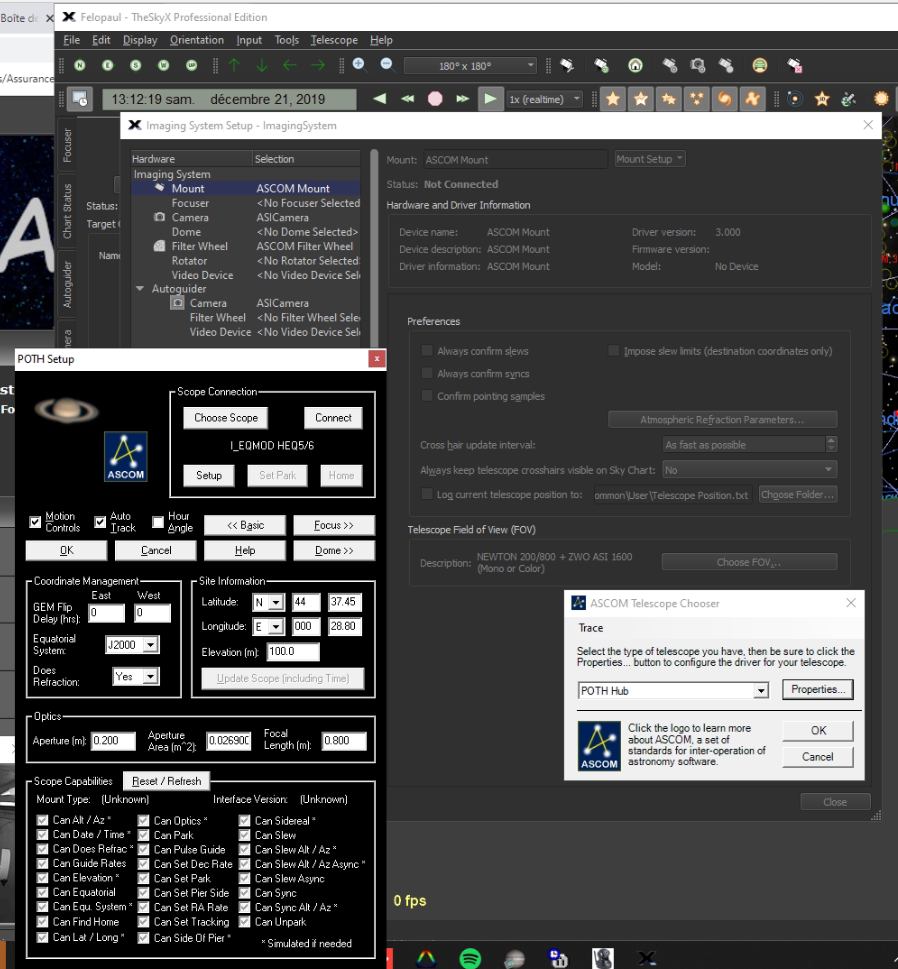Open the Orientation menu
Screen dimensions: 898x969
197,40
